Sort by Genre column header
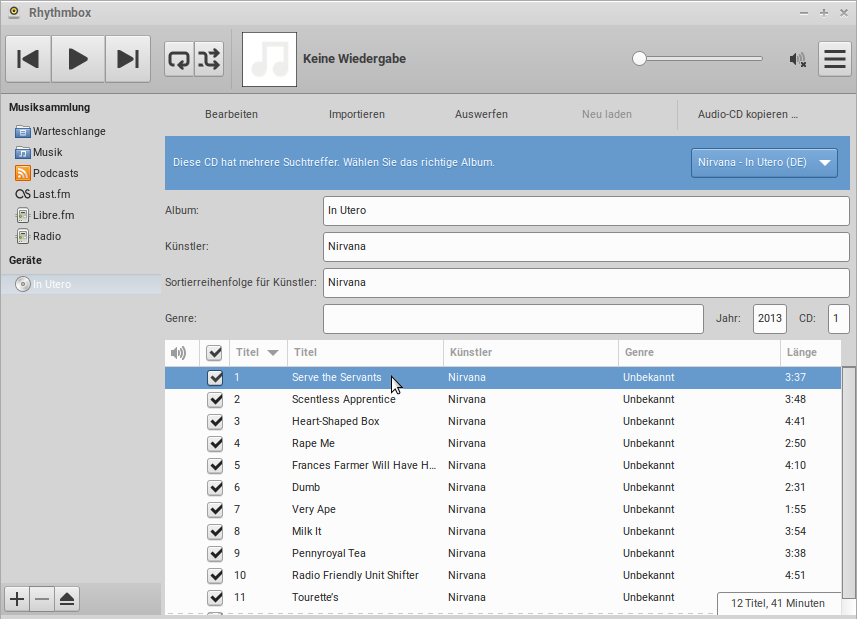The height and width of the screenshot is (619, 857). [x=699, y=352]
